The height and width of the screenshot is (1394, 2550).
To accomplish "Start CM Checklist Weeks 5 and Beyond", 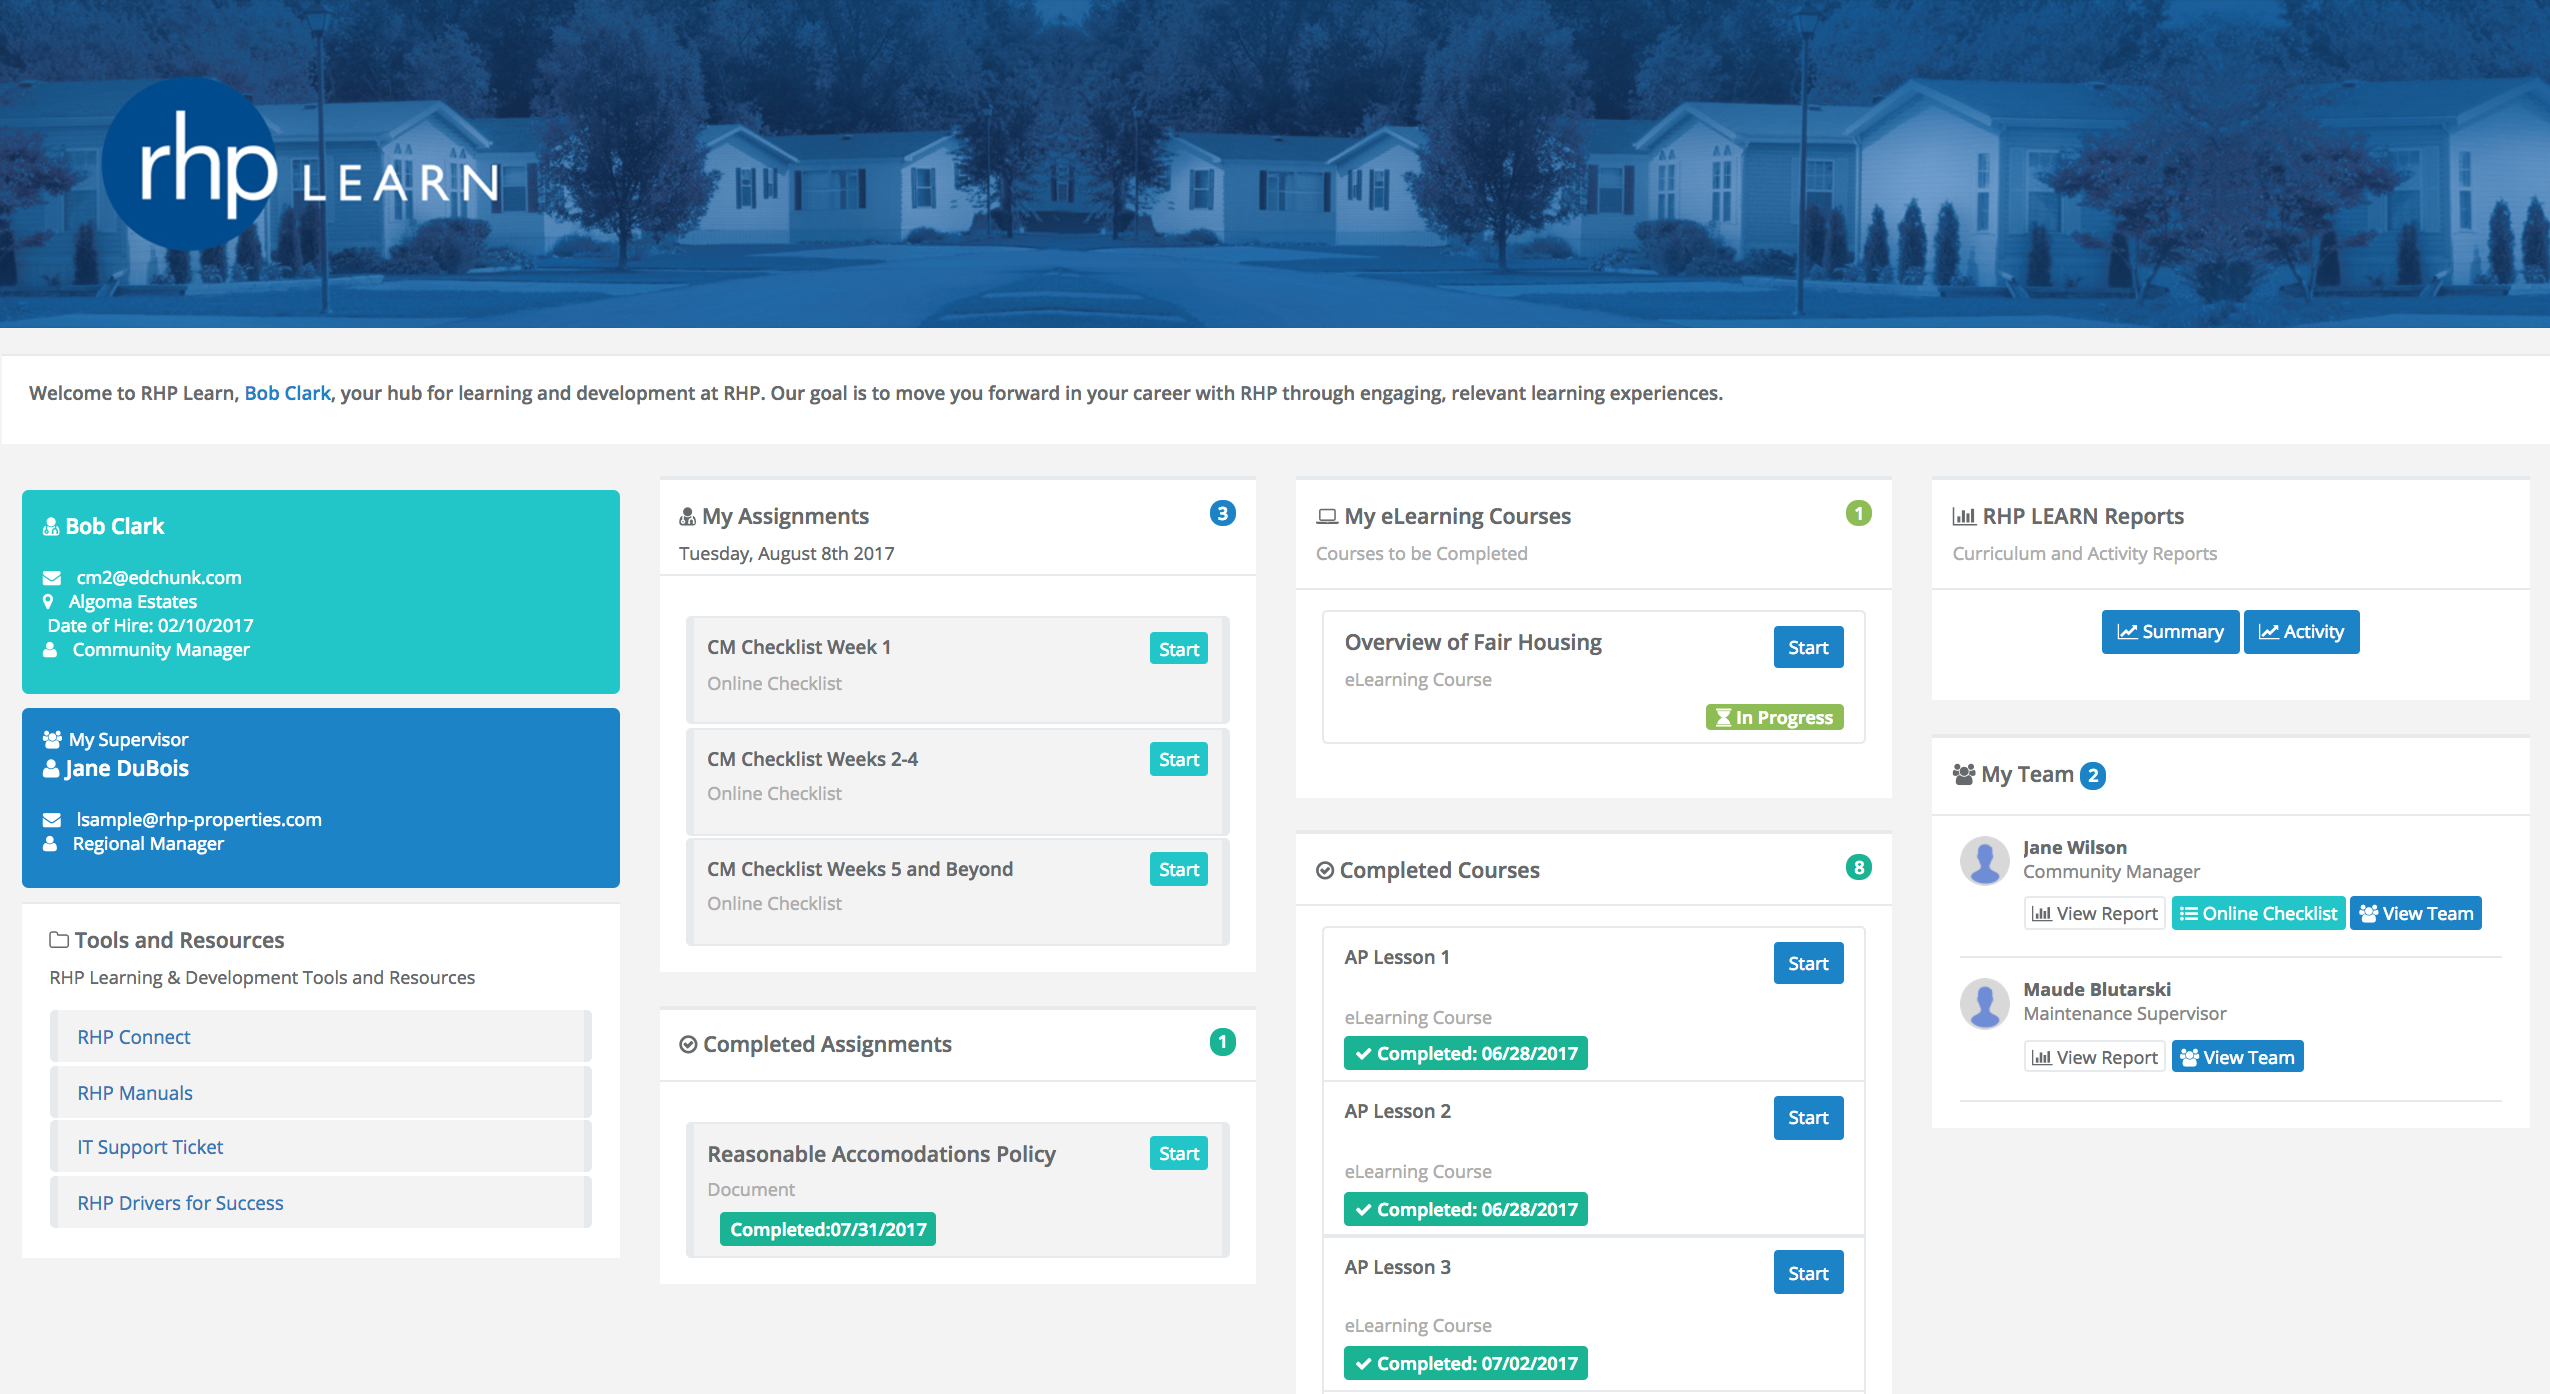I will [x=1179, y=869].
